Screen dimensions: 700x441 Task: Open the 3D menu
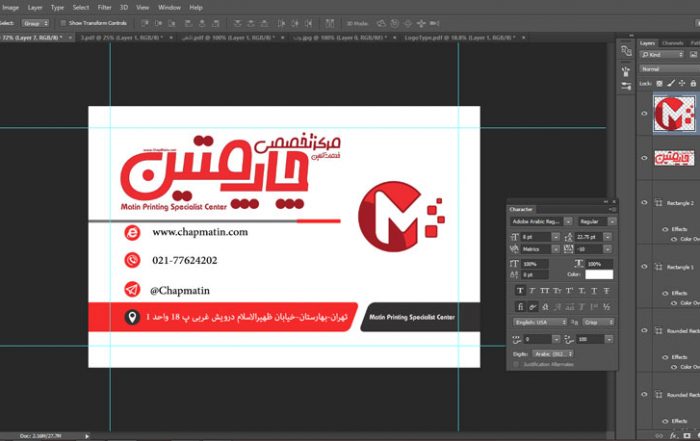point(124,8)
